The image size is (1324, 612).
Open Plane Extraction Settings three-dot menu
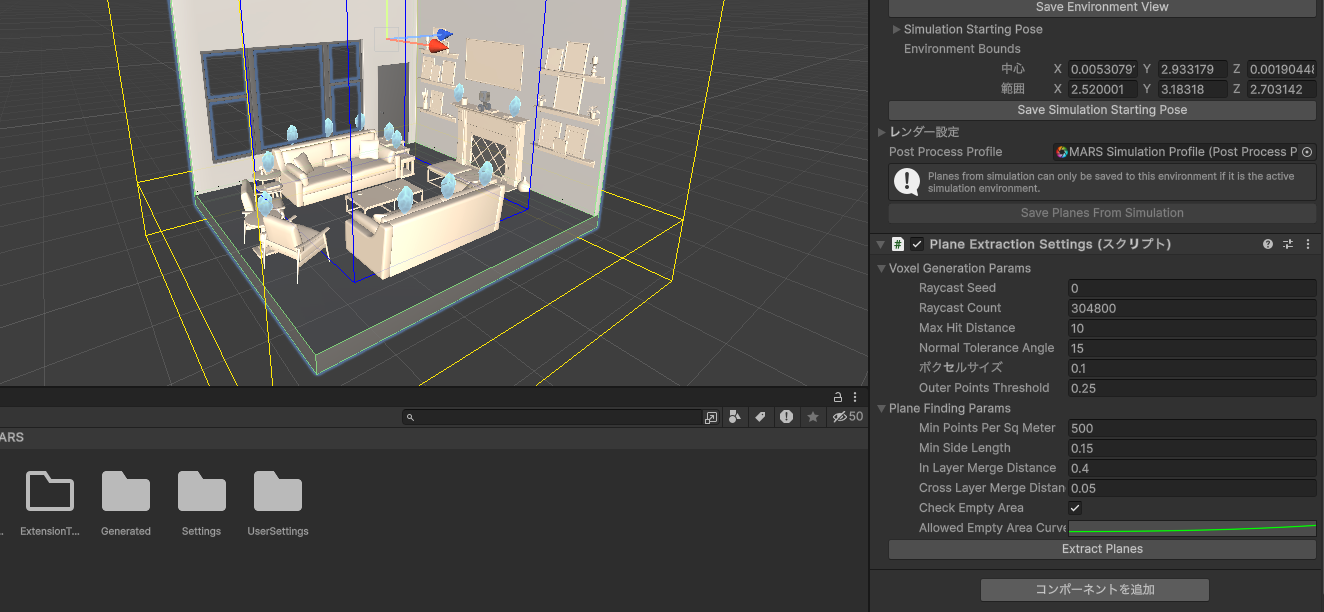(1308, 244)
